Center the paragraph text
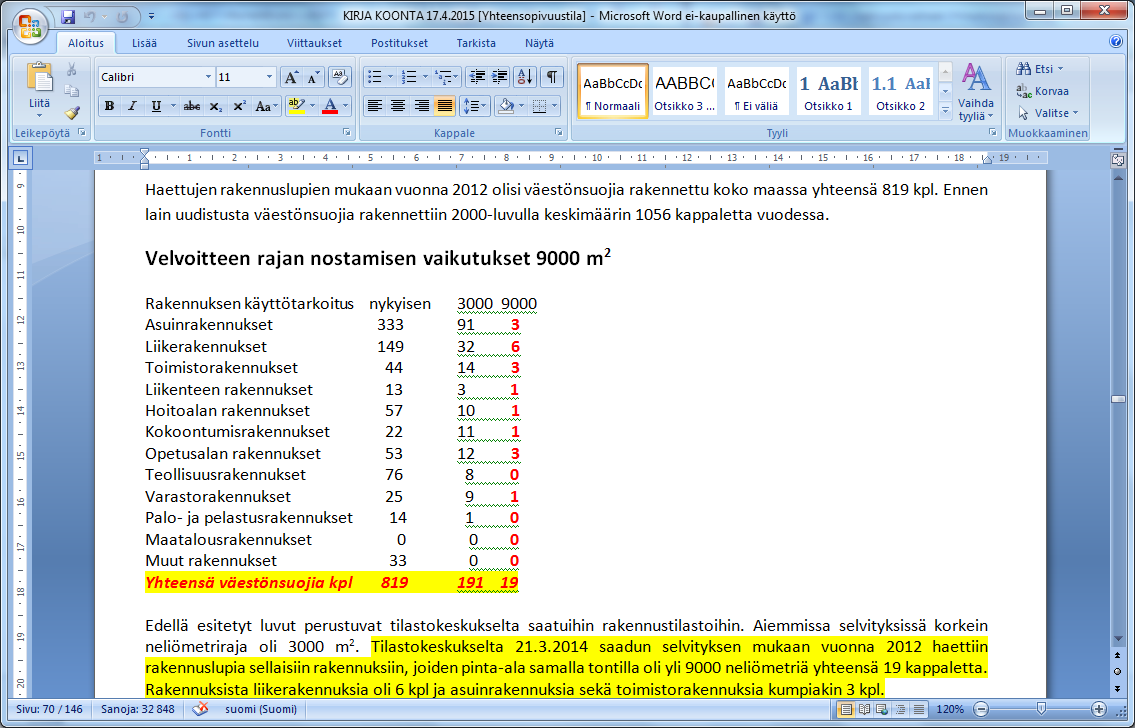 (x=397, y=106)
